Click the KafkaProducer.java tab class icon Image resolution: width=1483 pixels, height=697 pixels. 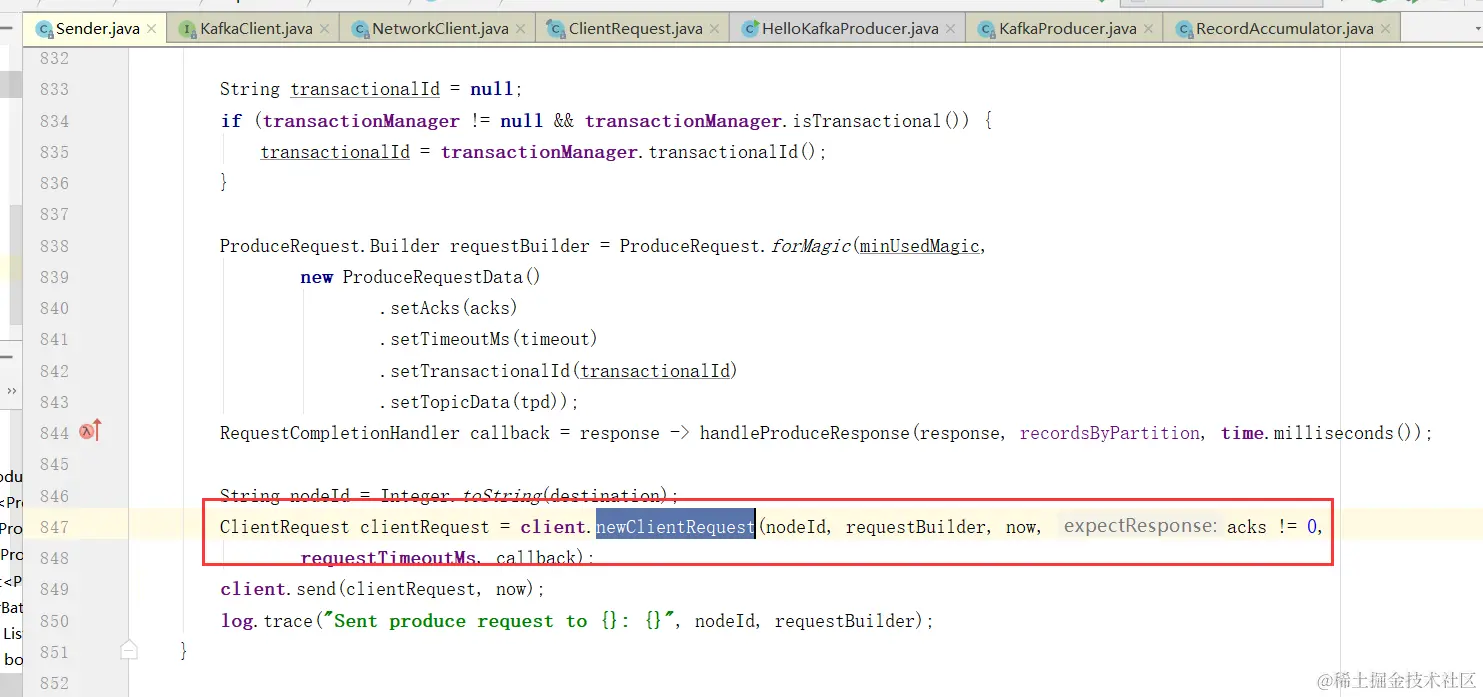click(x=987, y=29)
